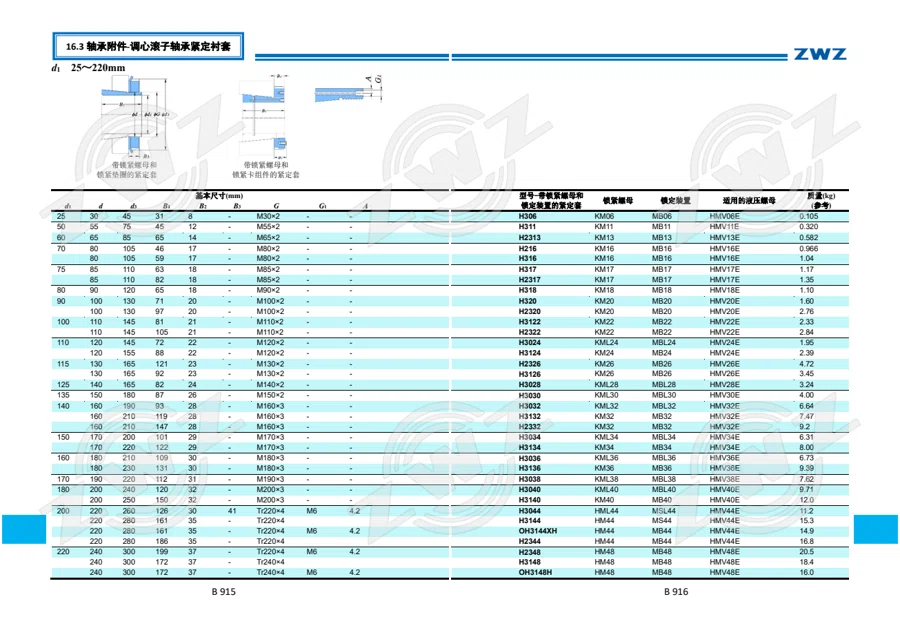The width and height of the screenshot is (900, 637).
Task: Click hydraulic nut HMV06E
Action: pyautogui.click(x=724, y=216)
